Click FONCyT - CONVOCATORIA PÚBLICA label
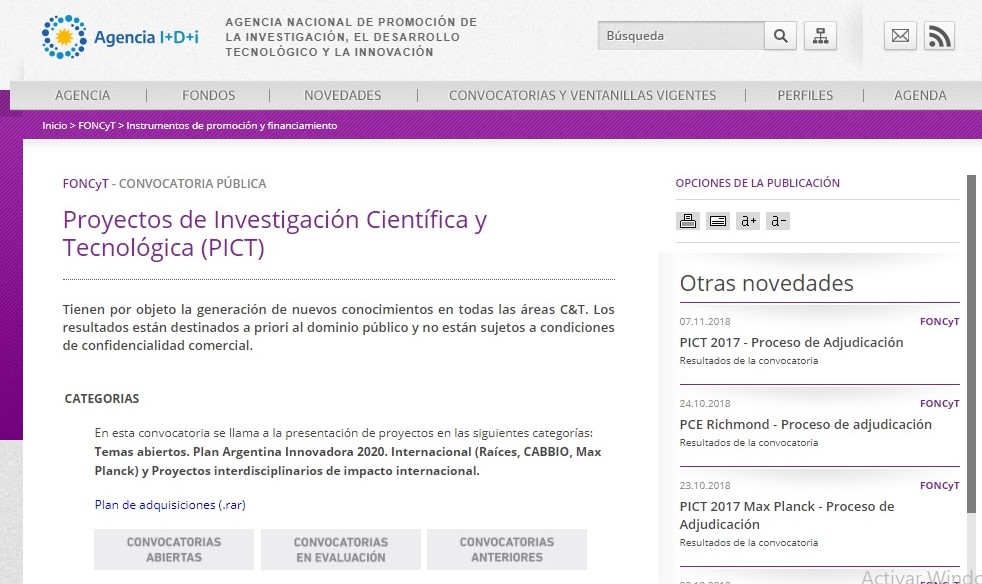The height and width of the screenshot is (584, 982). point(164,184)
